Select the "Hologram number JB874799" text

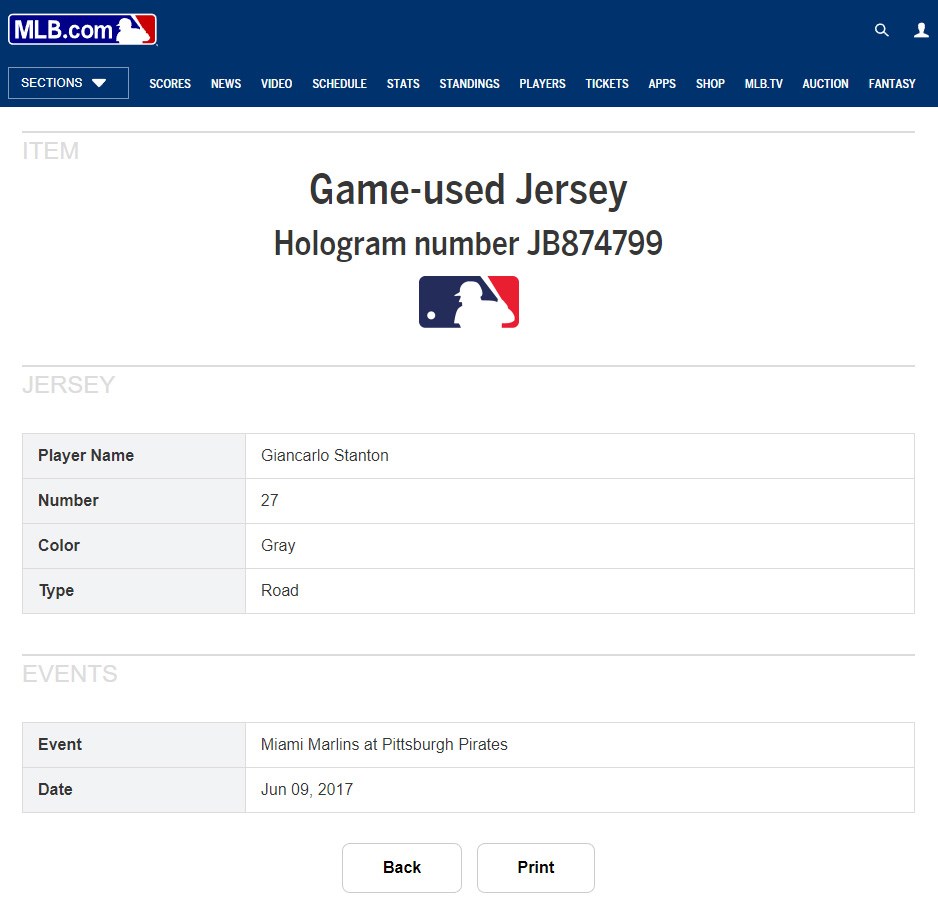click(x=468, y=243)
